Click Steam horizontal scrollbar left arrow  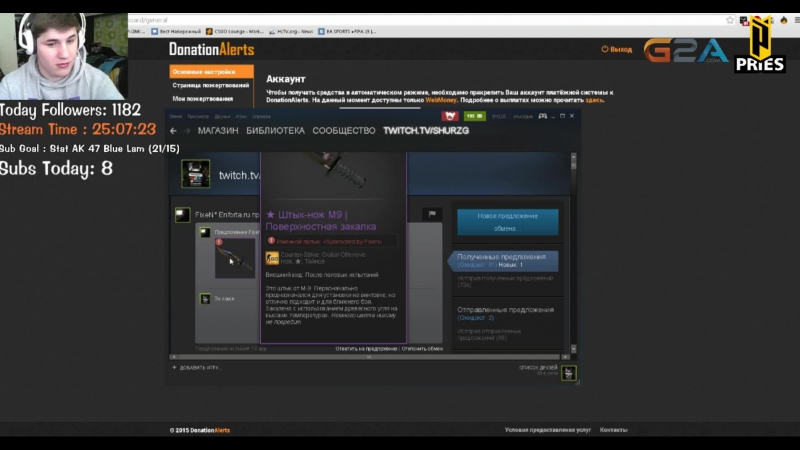pyautogui.click(x=174, y=357)
